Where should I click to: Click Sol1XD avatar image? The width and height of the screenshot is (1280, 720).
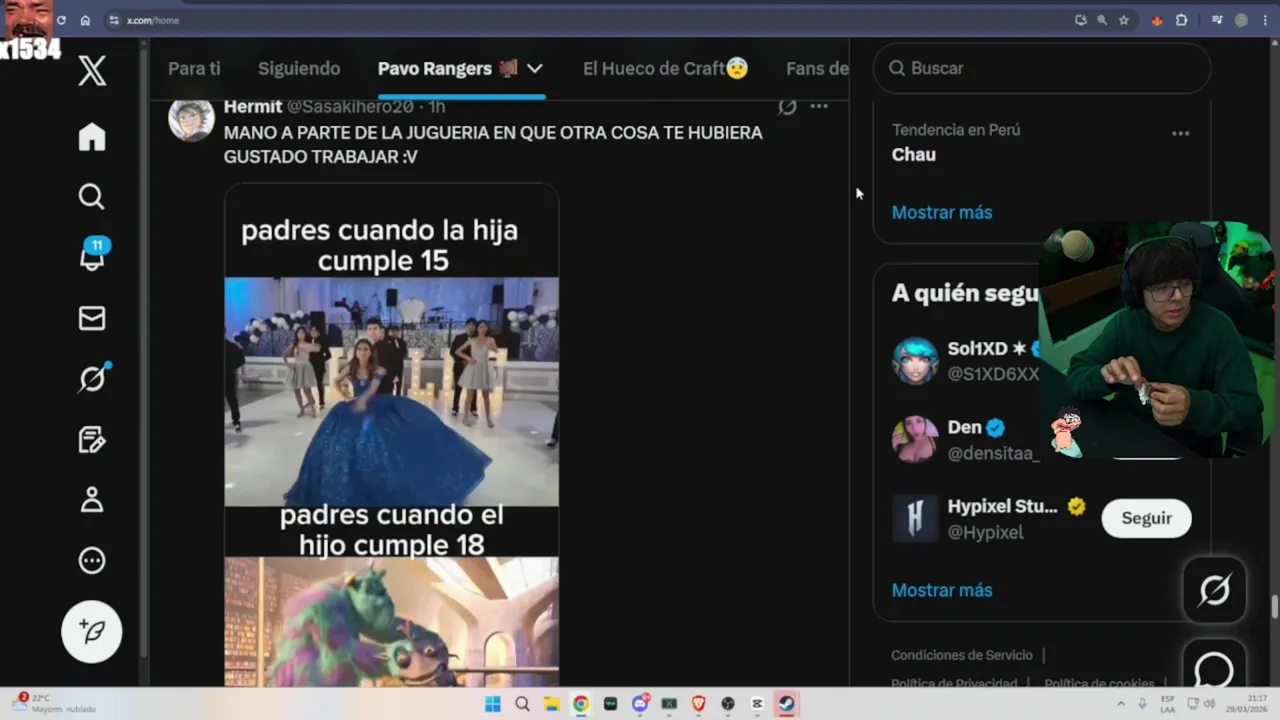(x=915, y=361)
